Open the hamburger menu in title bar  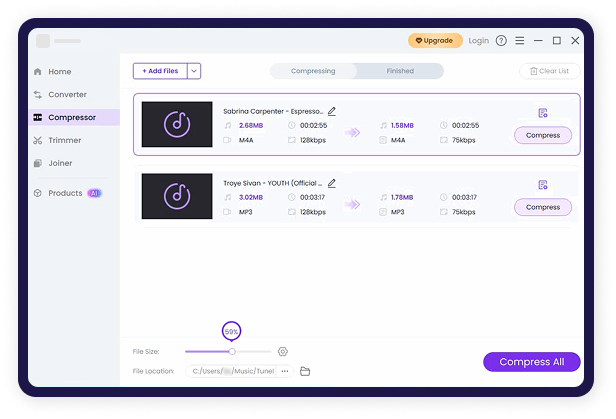point(520,41)
